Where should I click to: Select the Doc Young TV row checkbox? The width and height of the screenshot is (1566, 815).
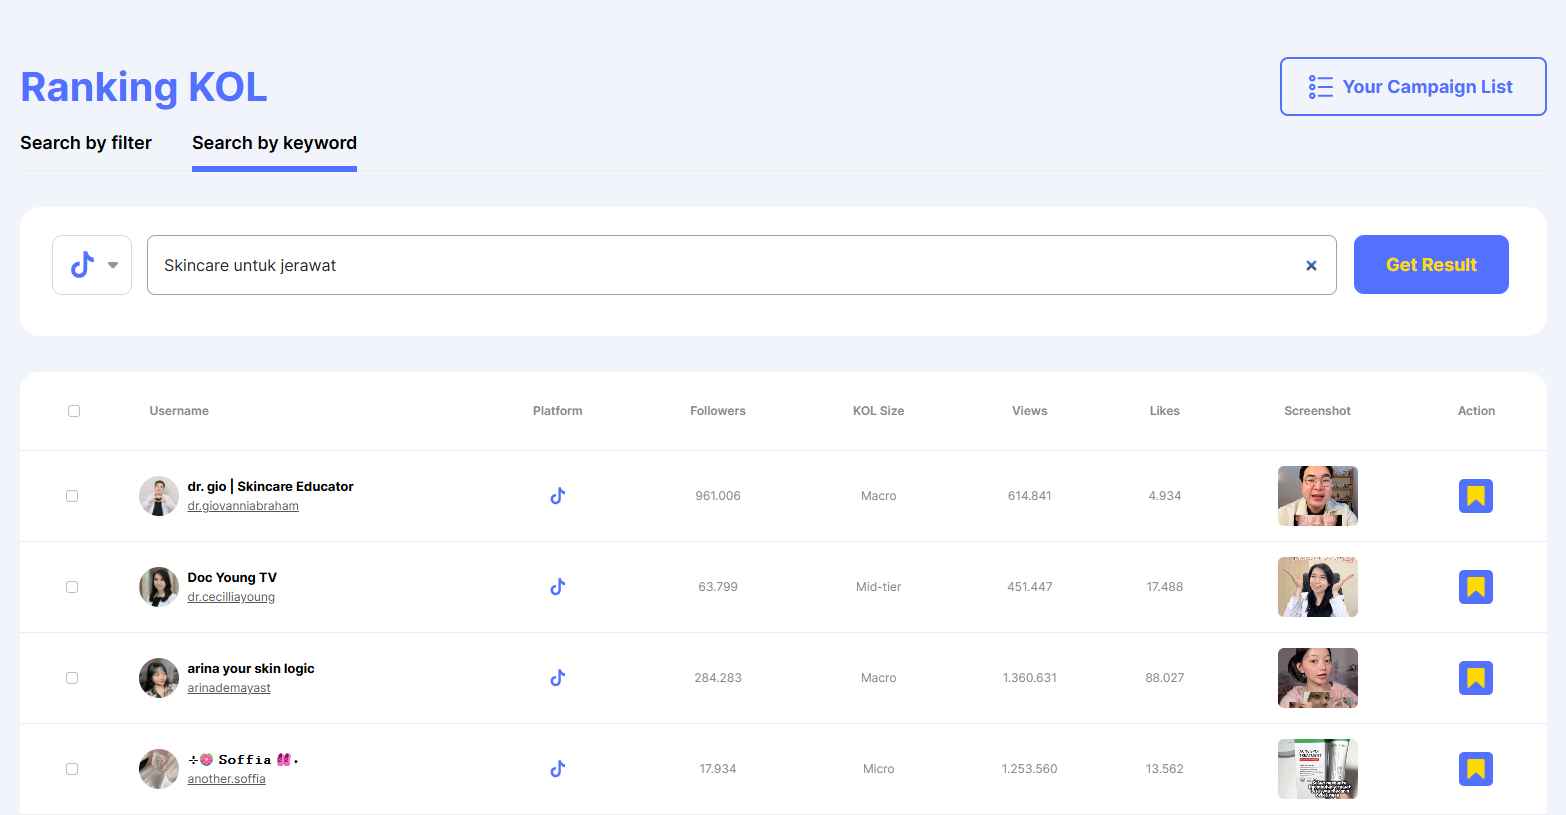(72, 587)
